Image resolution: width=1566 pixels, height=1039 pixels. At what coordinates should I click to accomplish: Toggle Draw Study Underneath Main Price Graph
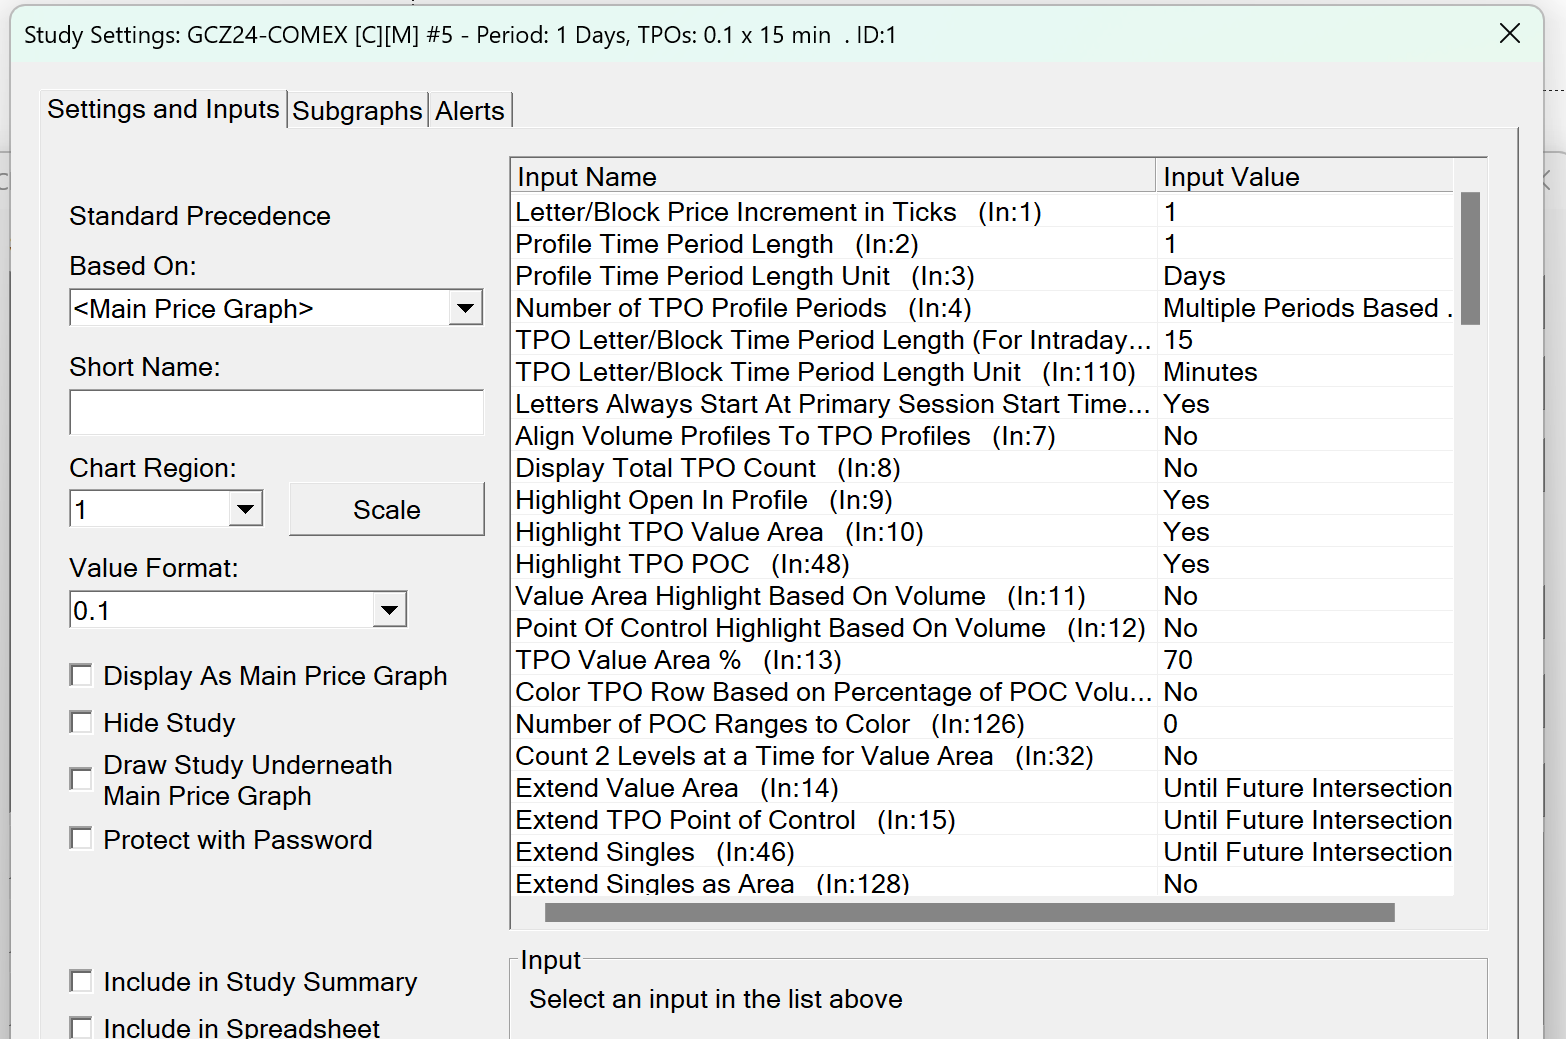81,779
